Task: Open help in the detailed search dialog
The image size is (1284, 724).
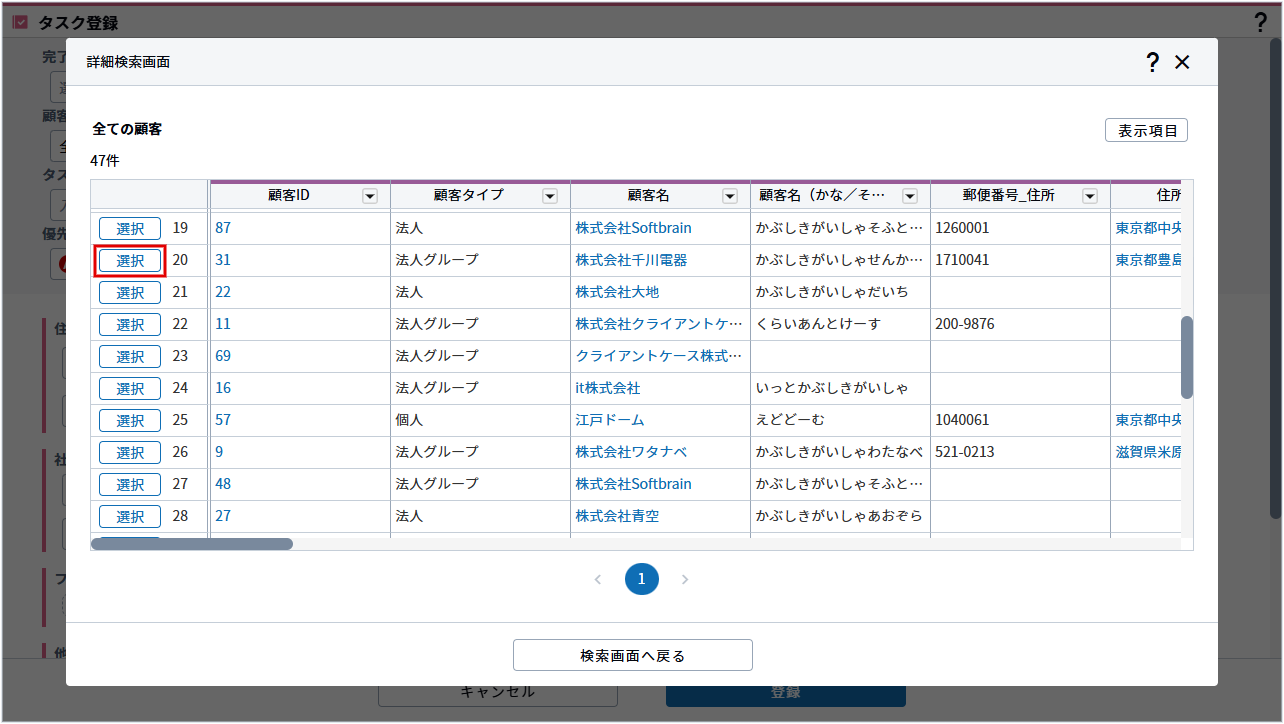Action: coord(1153,62)
